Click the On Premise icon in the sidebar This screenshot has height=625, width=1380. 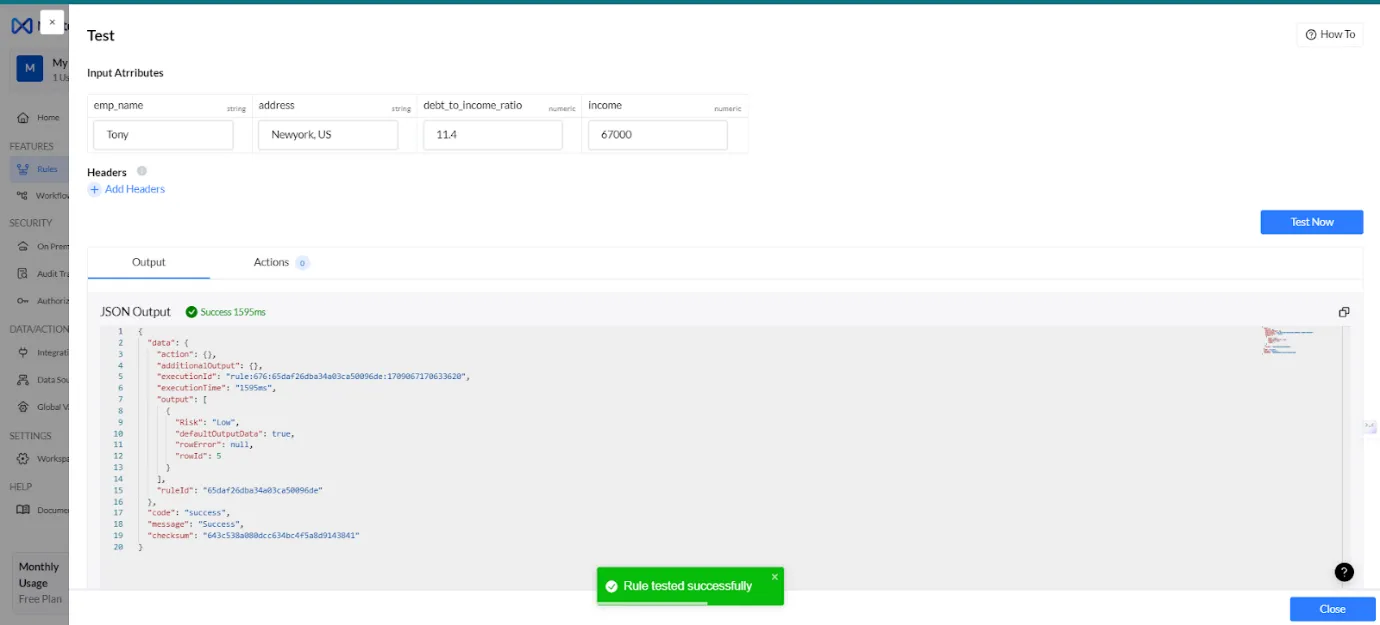click(23, 246)
